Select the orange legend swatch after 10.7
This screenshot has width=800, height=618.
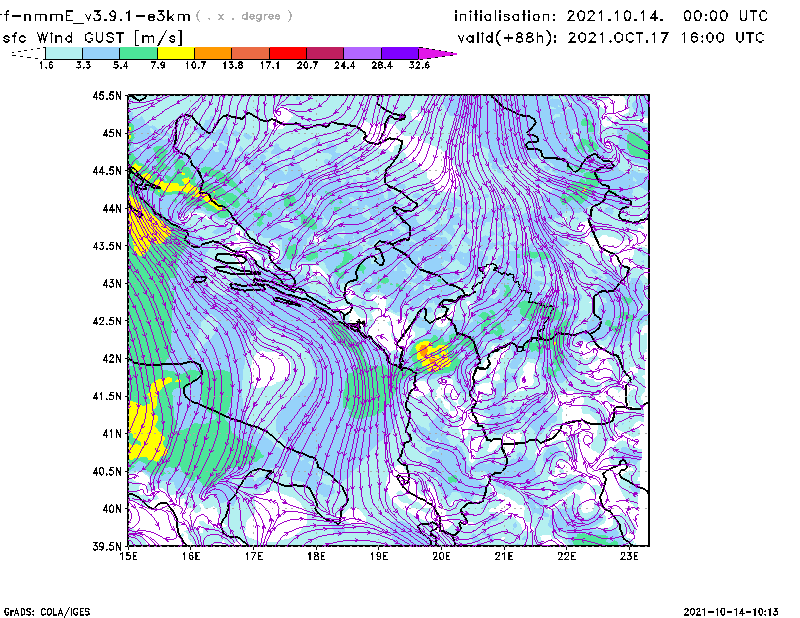(213, 53)
